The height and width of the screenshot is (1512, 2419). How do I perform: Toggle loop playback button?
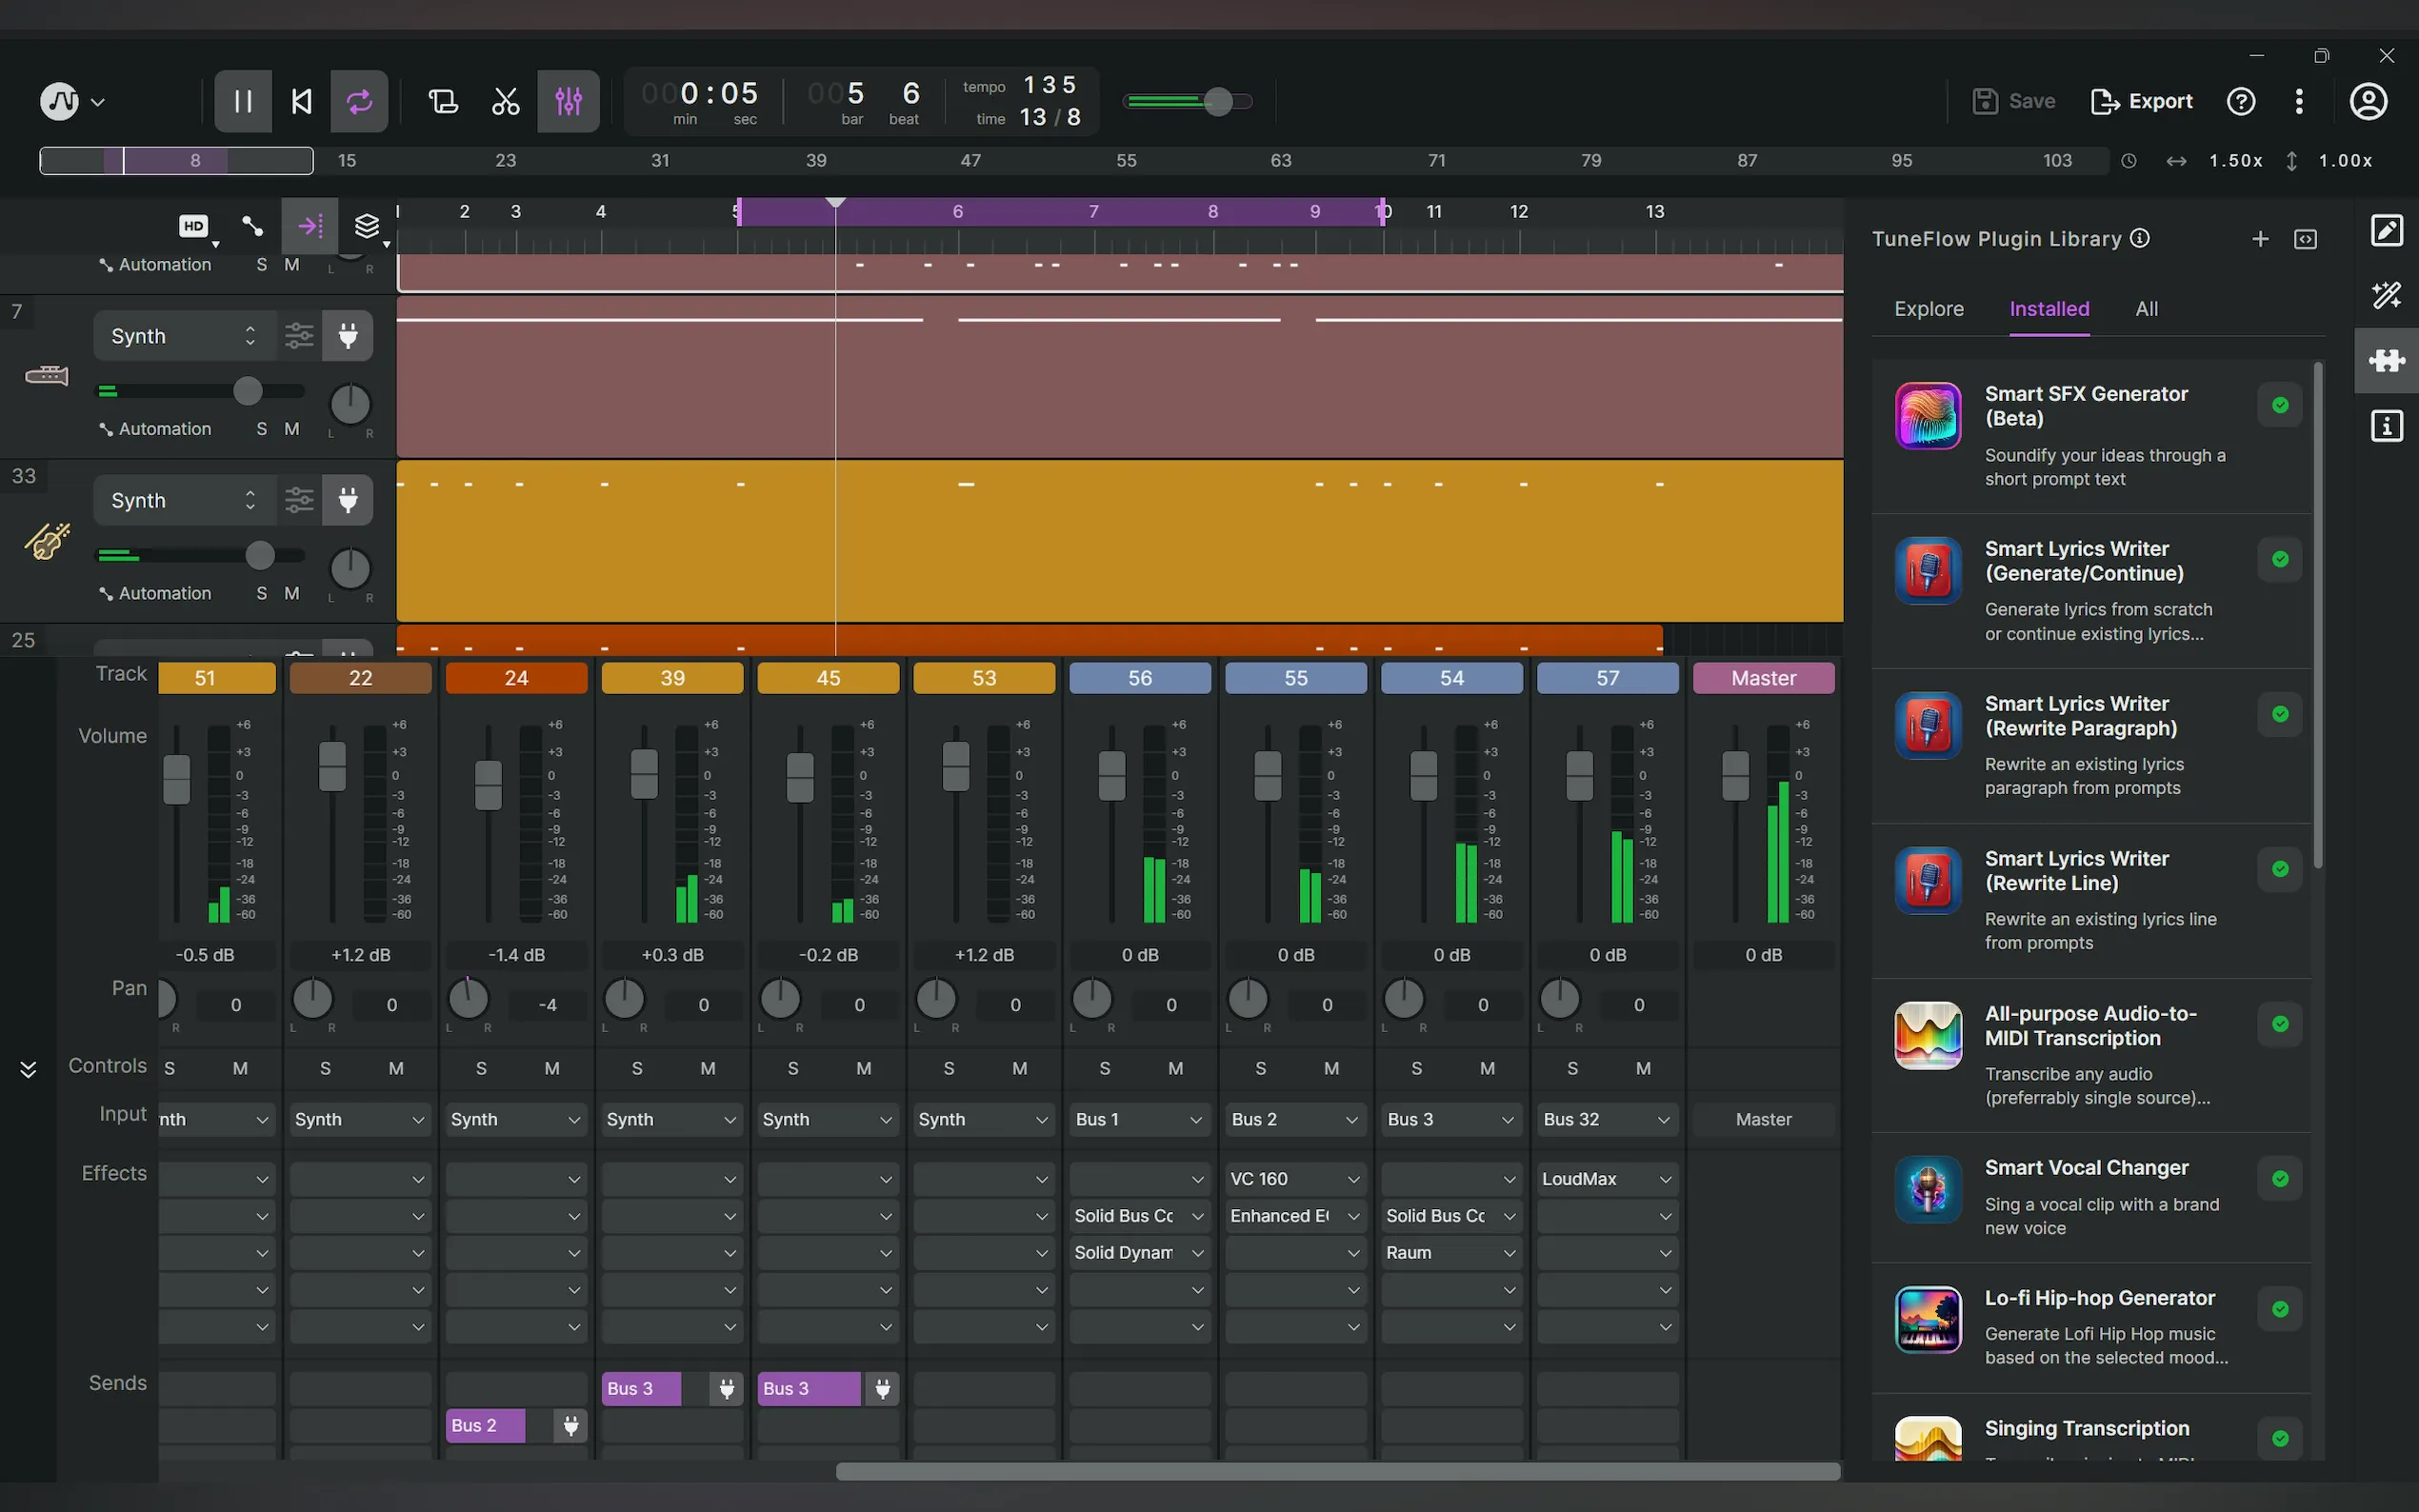pos(359,101)
